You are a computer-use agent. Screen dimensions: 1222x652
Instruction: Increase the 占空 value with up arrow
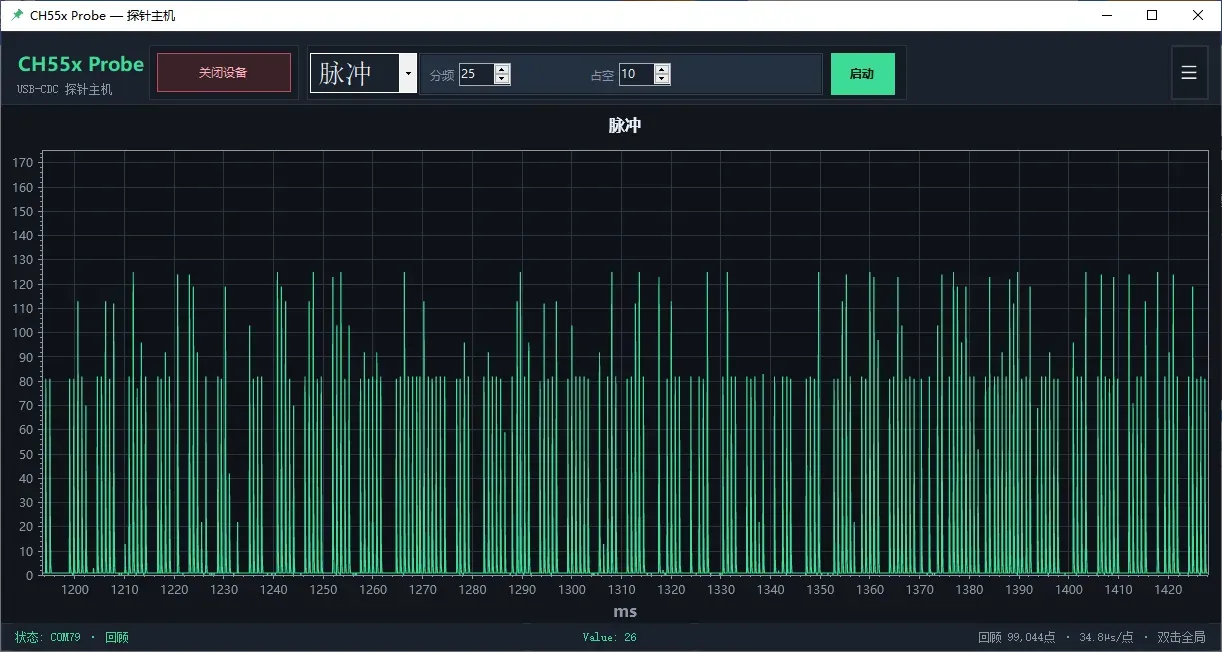pyautogui.click(x=662, y=69)
